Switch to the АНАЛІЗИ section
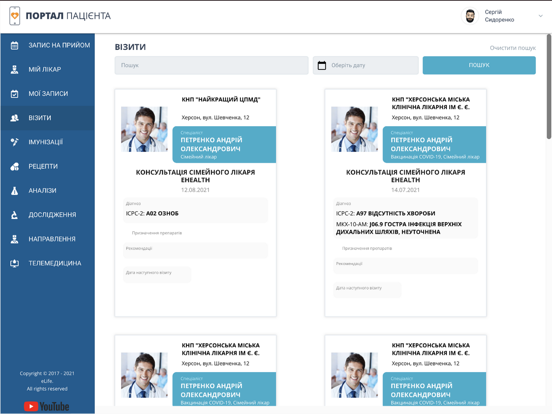 [x=48, y=191]
